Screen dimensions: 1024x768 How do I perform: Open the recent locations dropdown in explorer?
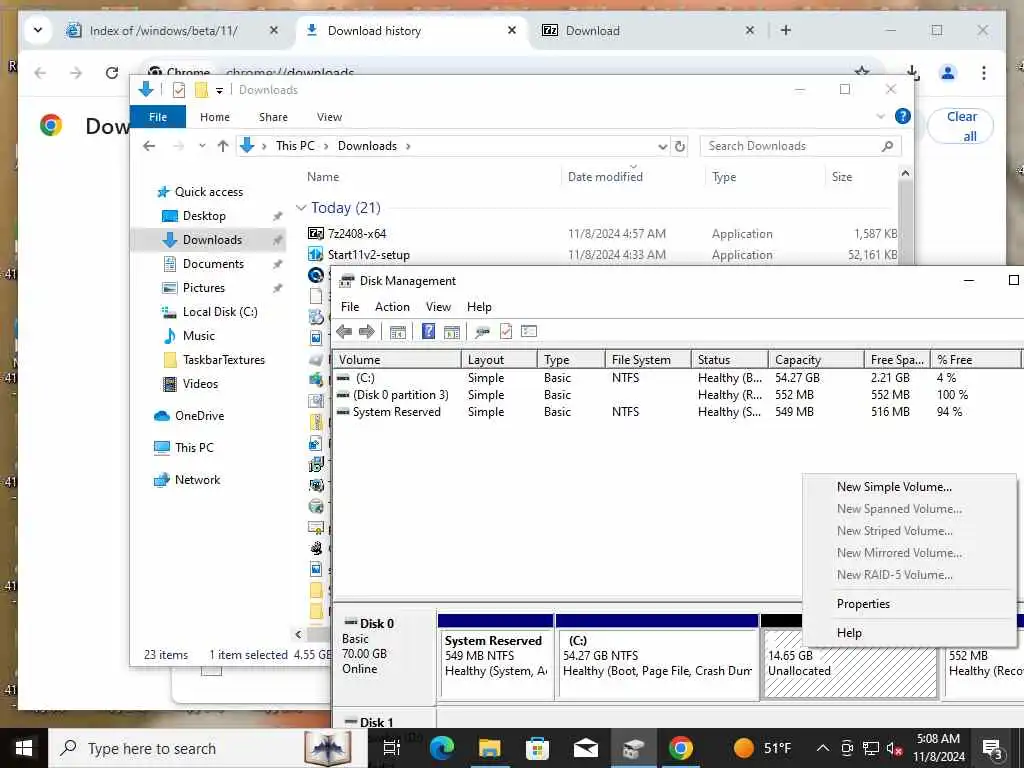click(202, 146)
